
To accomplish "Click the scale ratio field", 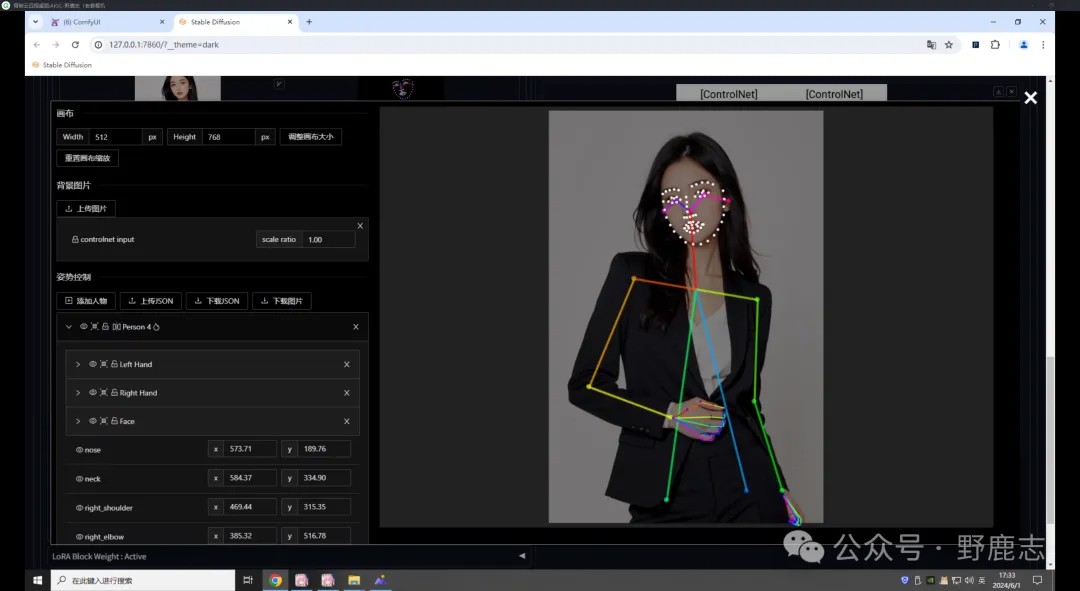I will pos(329,239).
